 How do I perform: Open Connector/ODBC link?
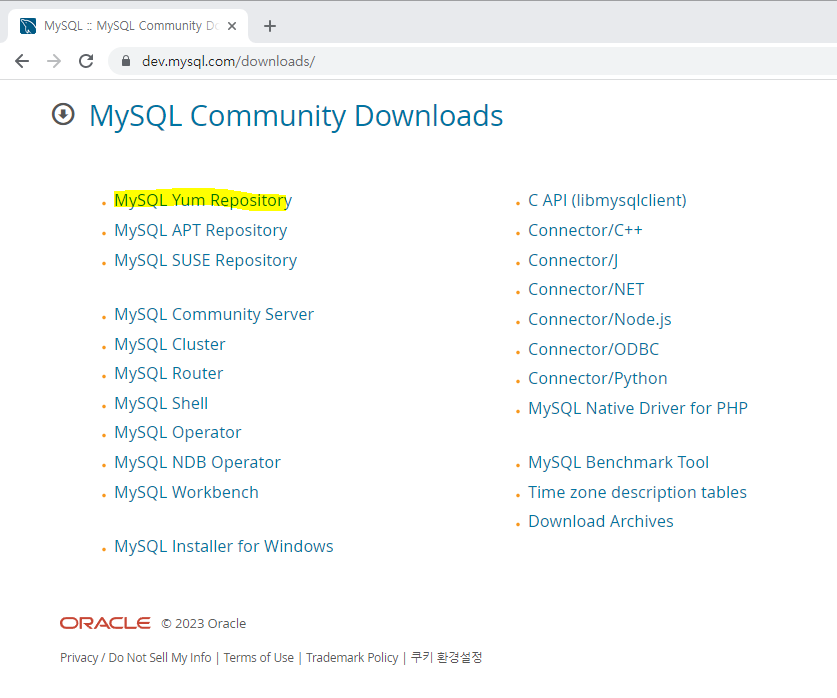pyautogui.click(x=594, y=349)
